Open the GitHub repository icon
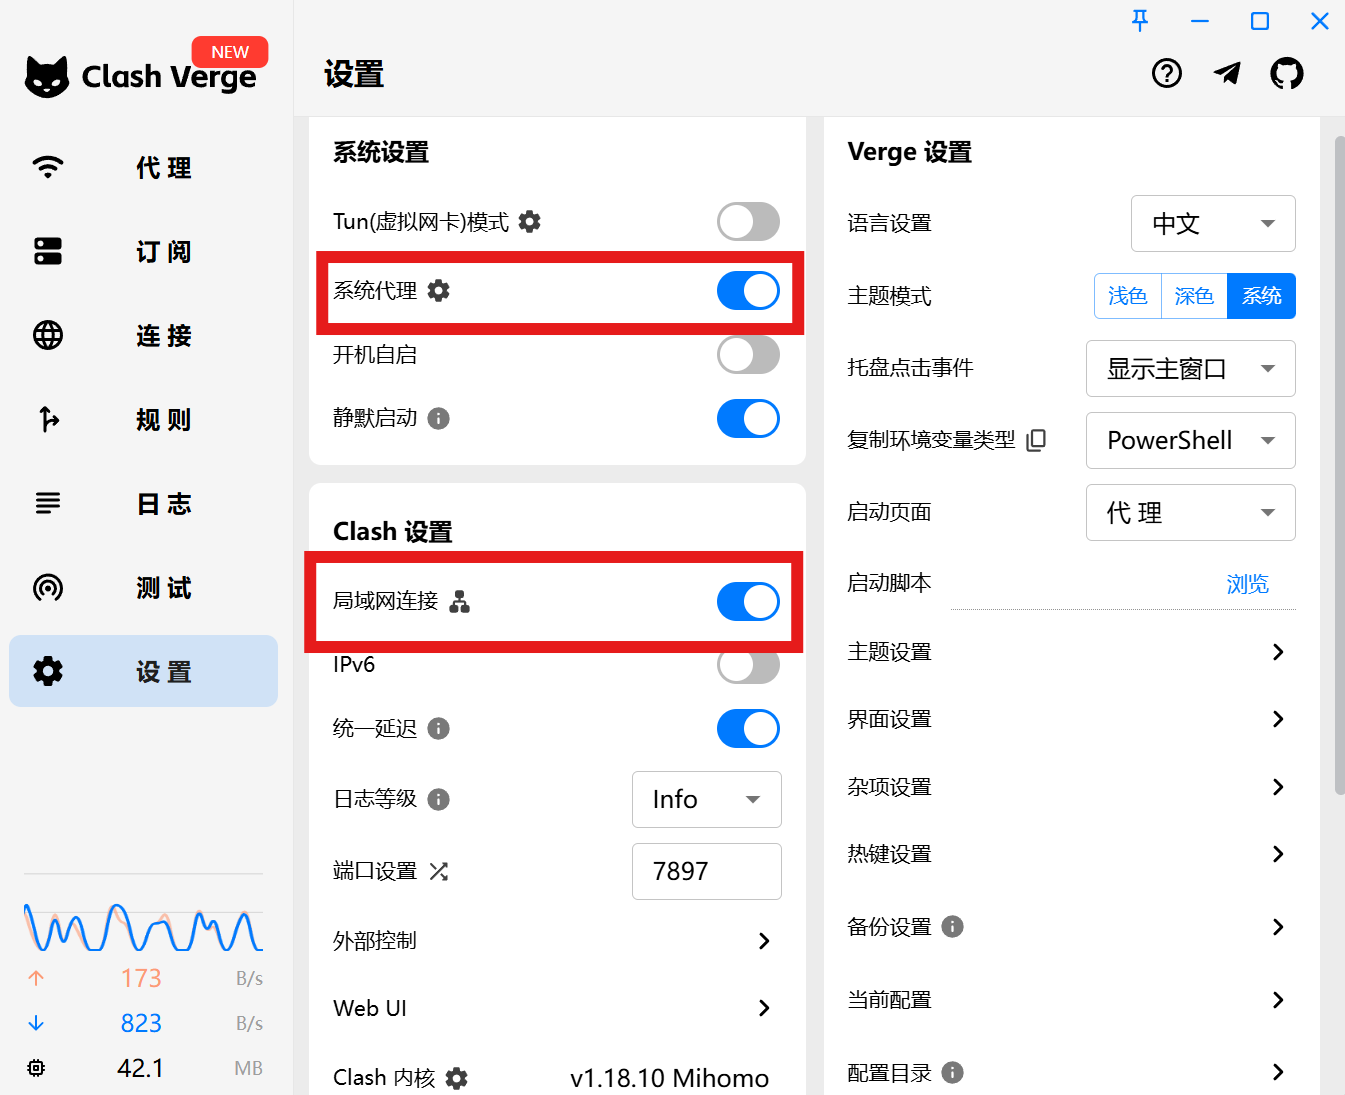This screenshot has height=1095, width=1345. pyautogui.click(x=1287, y=73)
